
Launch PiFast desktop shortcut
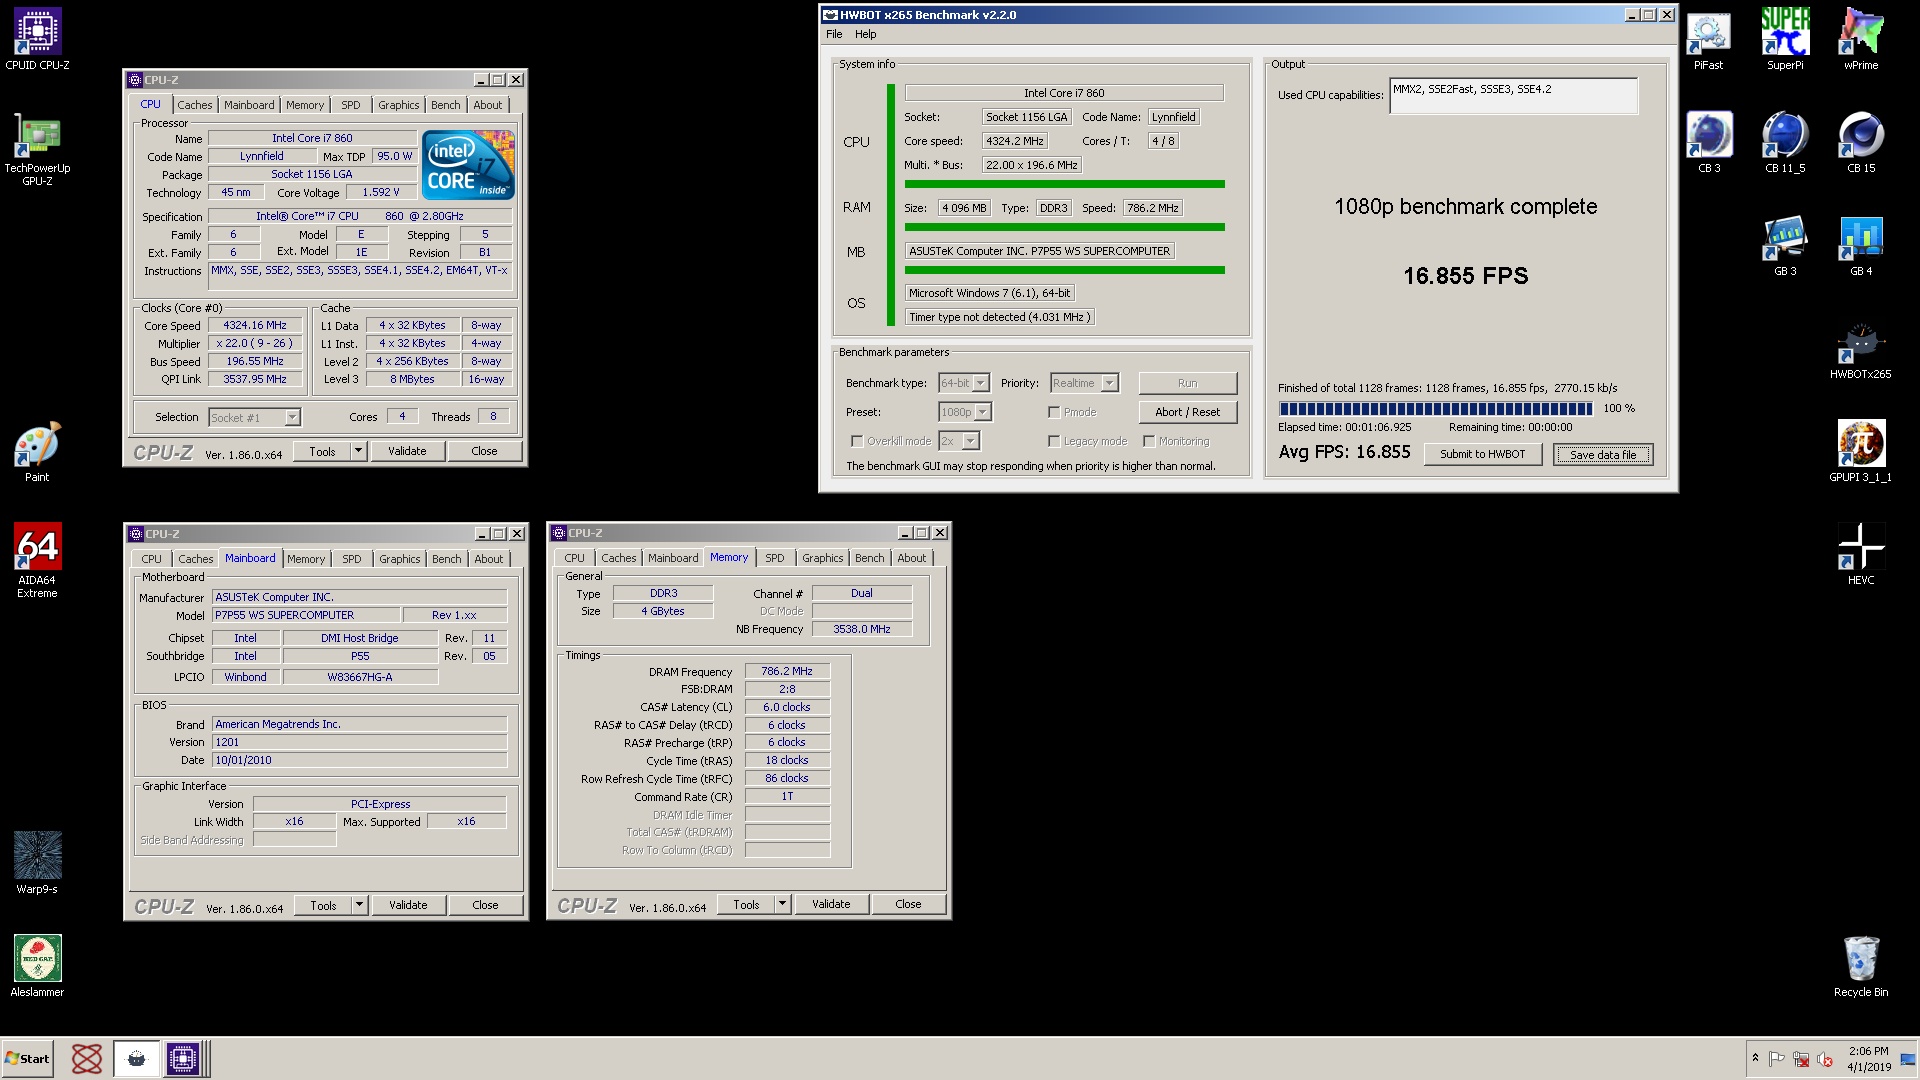(x=1708, y=40)
